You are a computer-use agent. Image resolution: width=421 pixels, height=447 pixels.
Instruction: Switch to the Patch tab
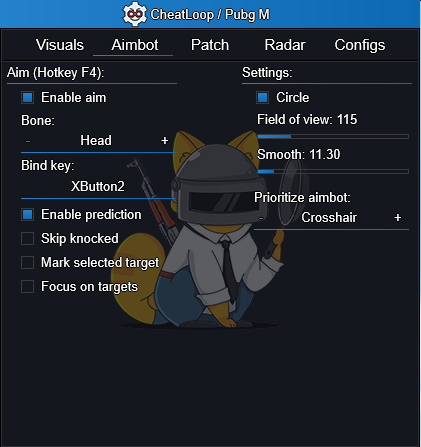point(210,45)
